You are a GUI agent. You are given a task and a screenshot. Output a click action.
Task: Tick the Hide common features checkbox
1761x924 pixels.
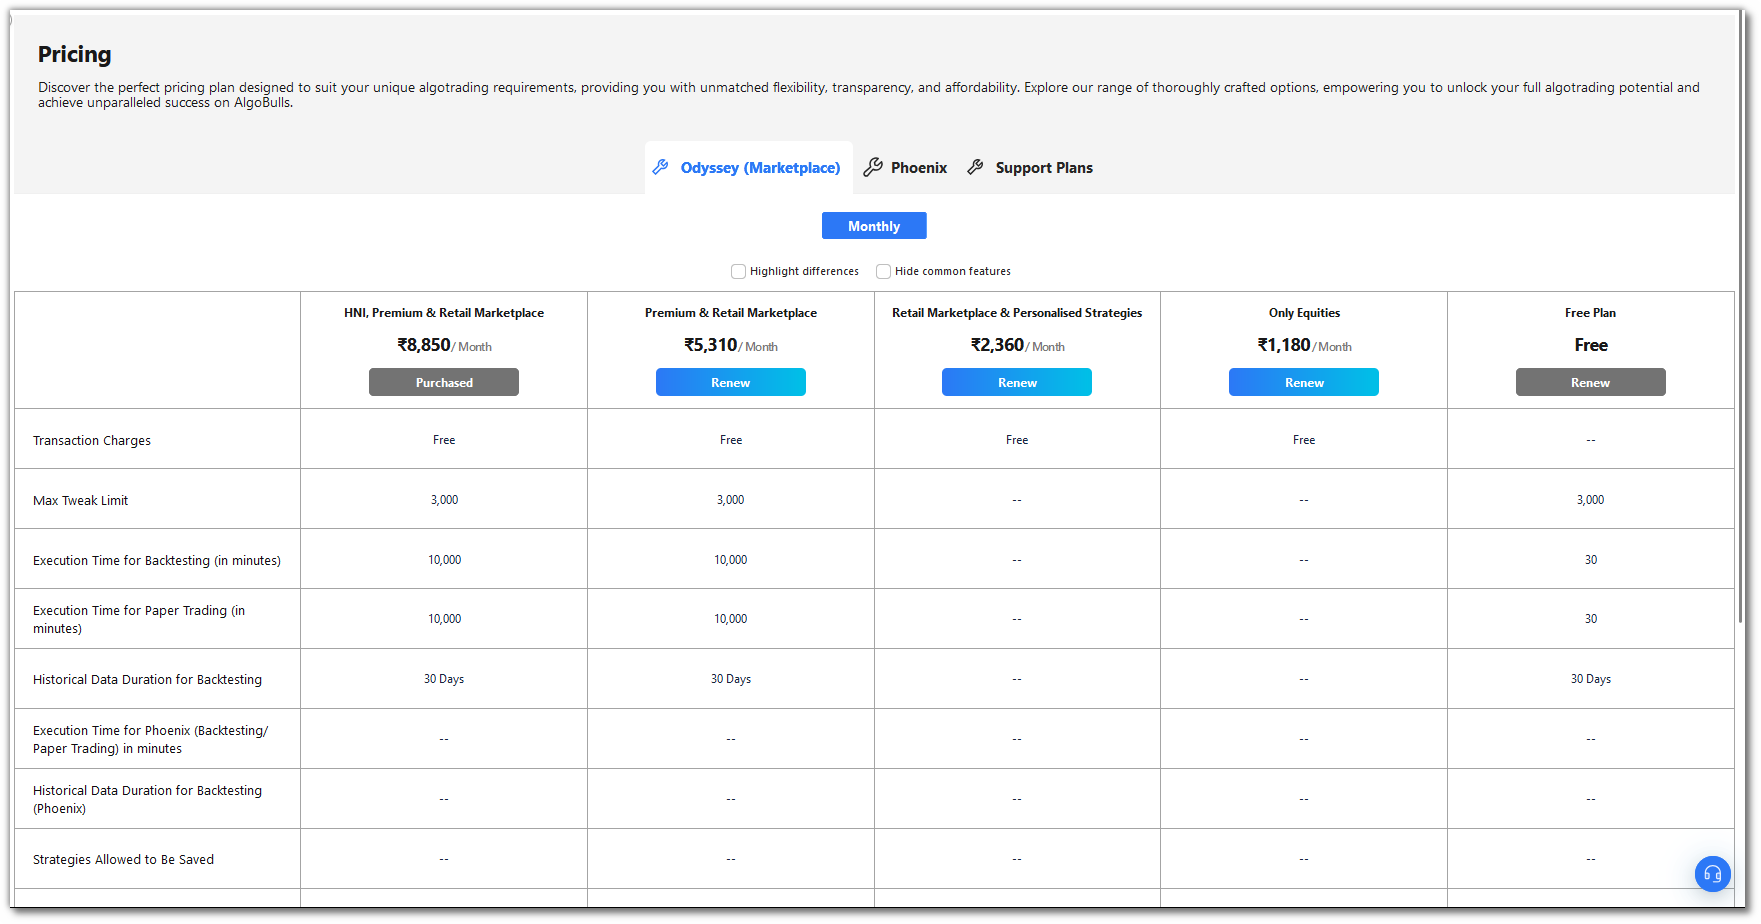[883, 271]
